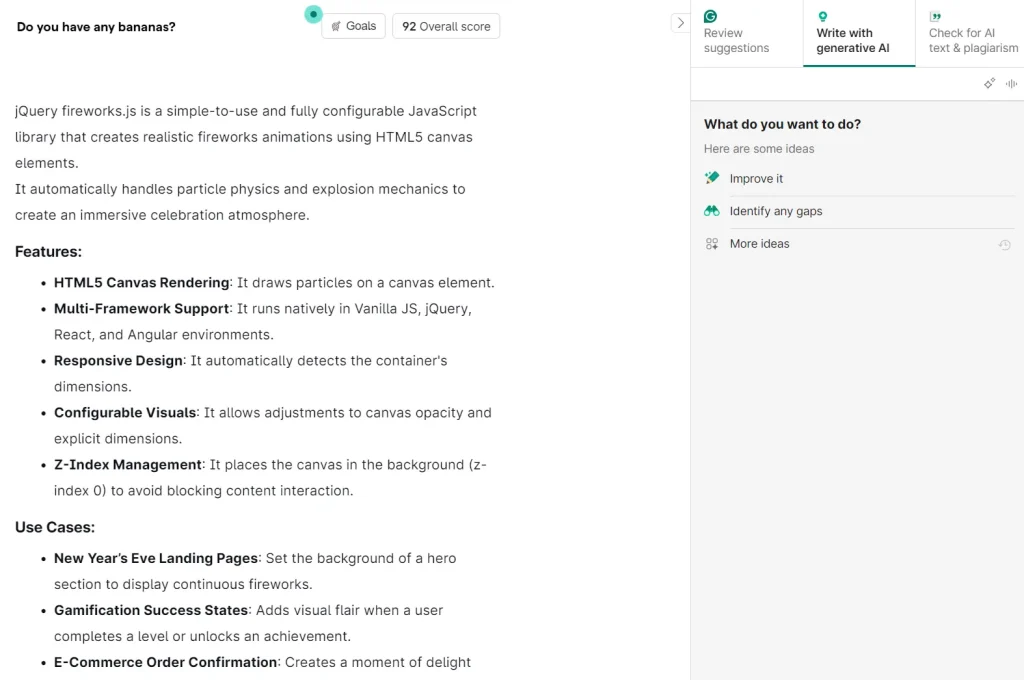Click the Grammarly logo on Review suggestions tab
This screenshot has height=680, width=1024.
click(710, 15)
